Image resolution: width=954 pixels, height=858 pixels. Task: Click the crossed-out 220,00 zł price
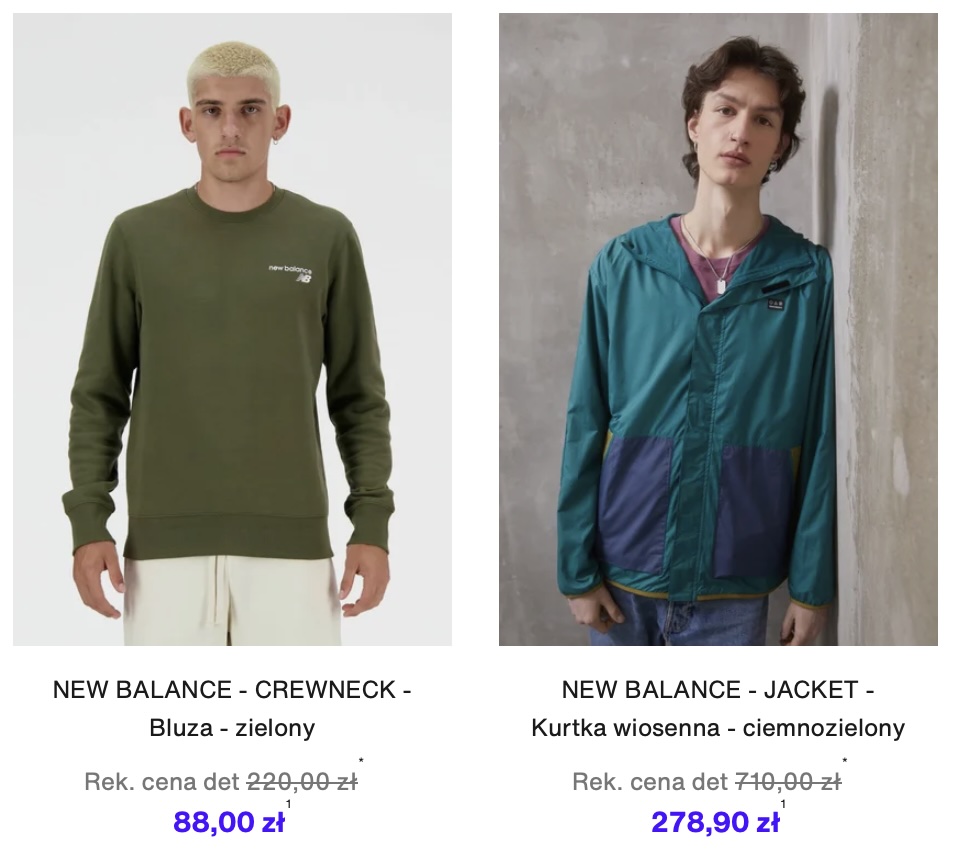pyautogui.click(x=302, y=781)
